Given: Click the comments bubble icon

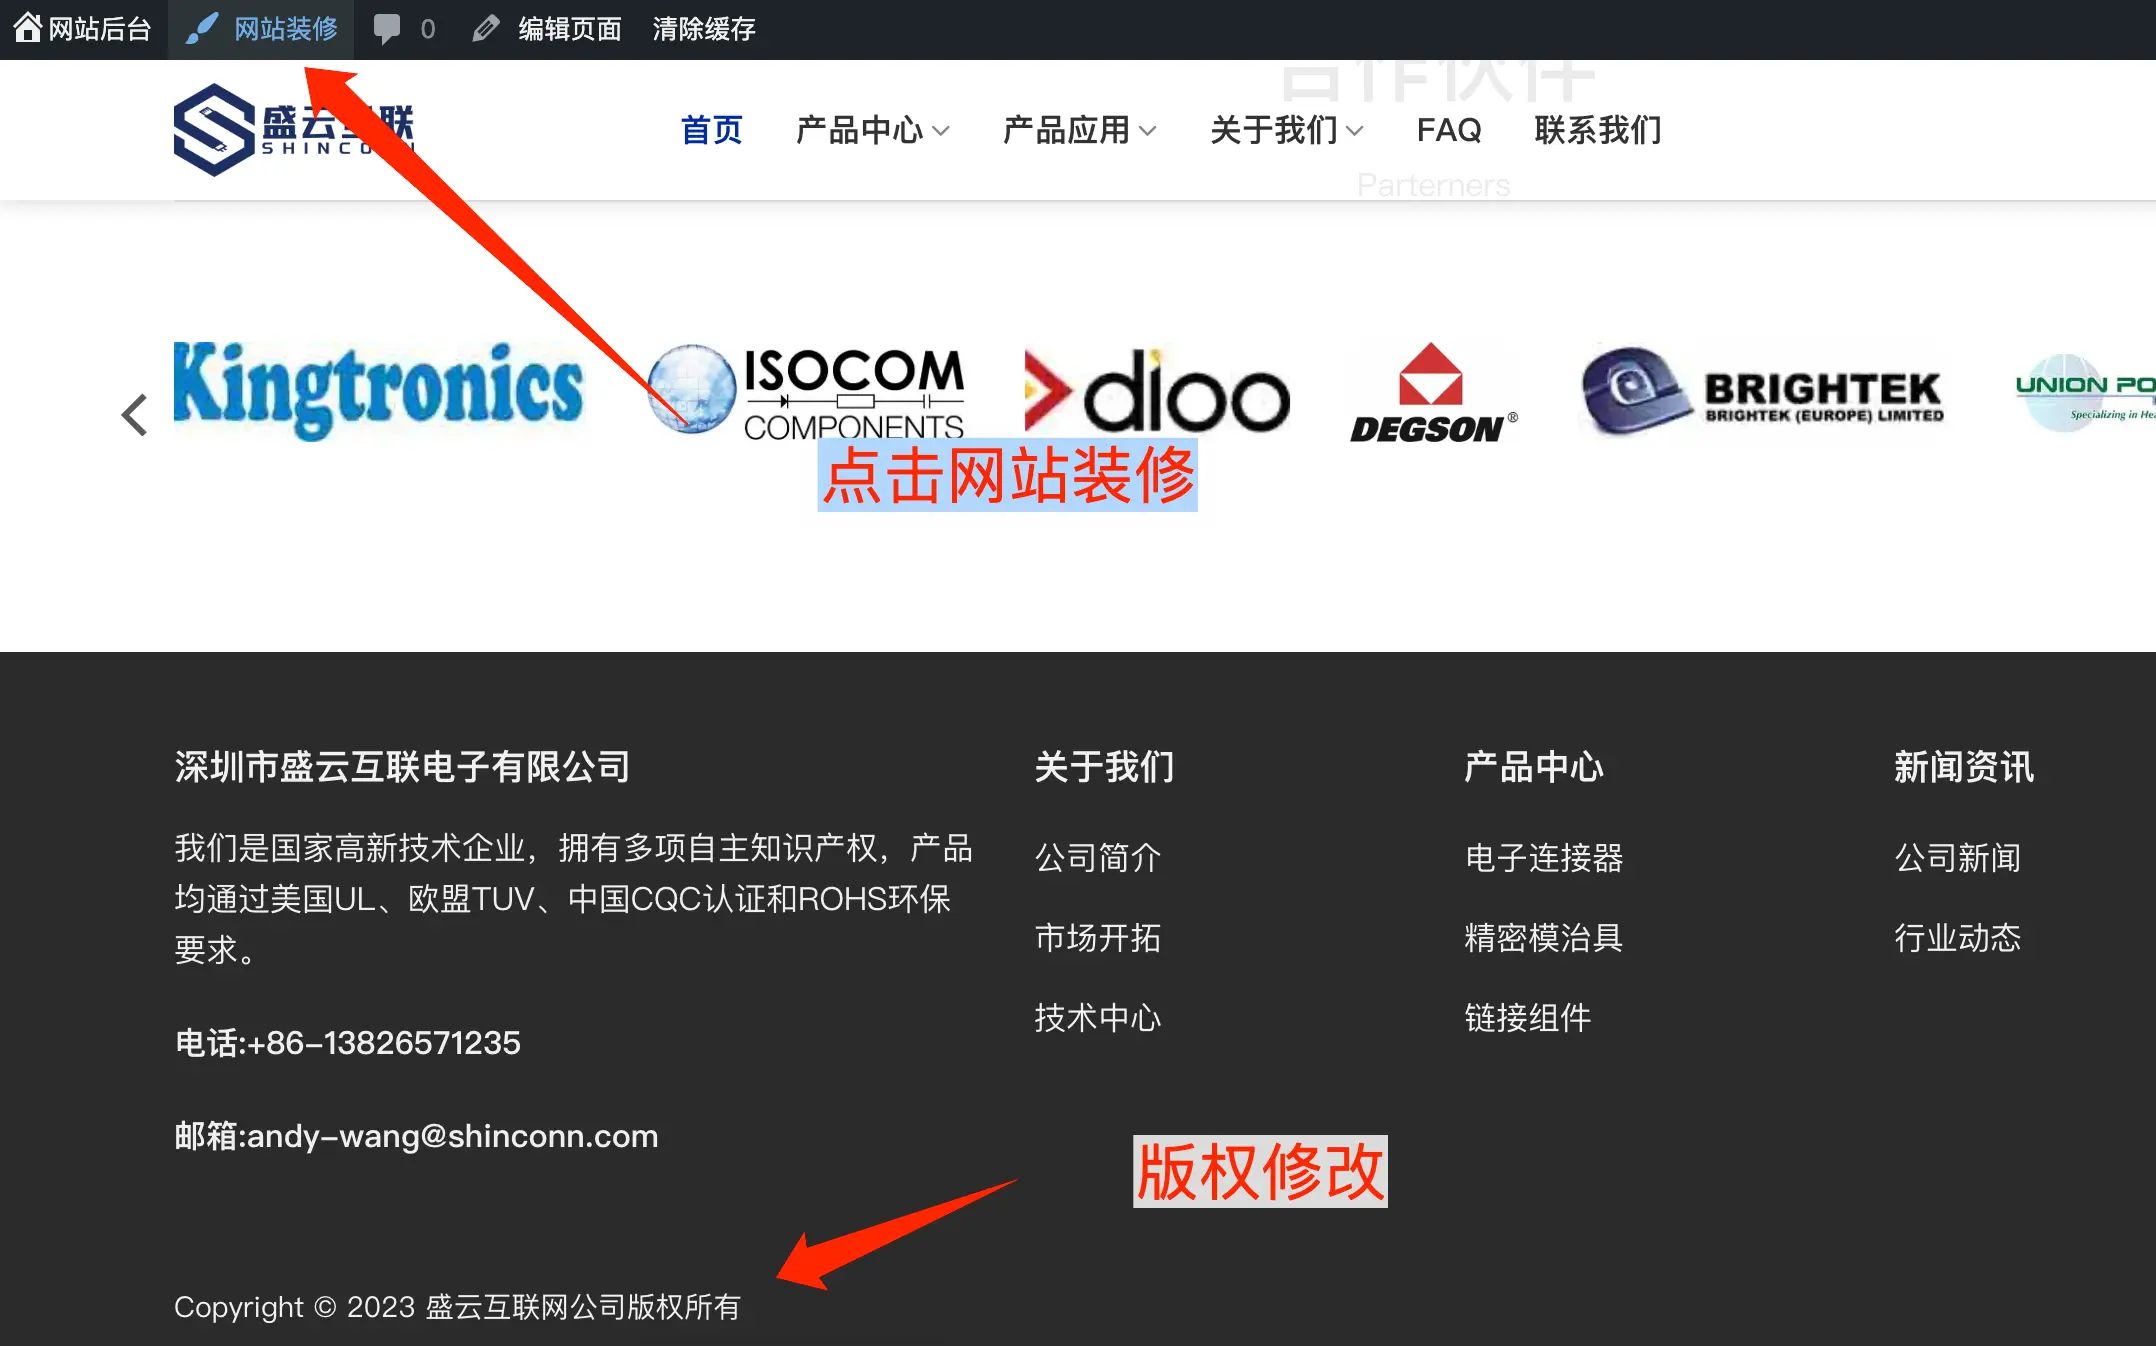Looking at the screenshot, I should pyautogui.click(x=386, y=28).
